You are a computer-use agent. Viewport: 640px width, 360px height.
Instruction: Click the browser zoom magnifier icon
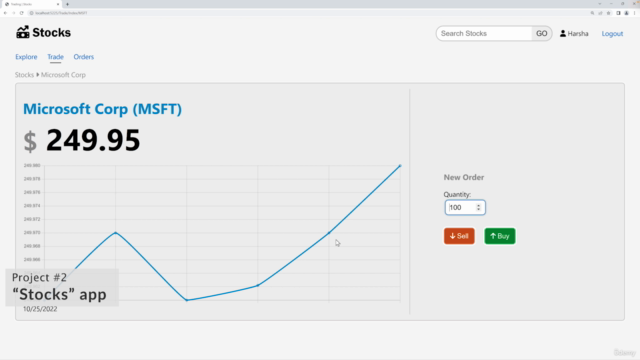[x=592, y=13]
